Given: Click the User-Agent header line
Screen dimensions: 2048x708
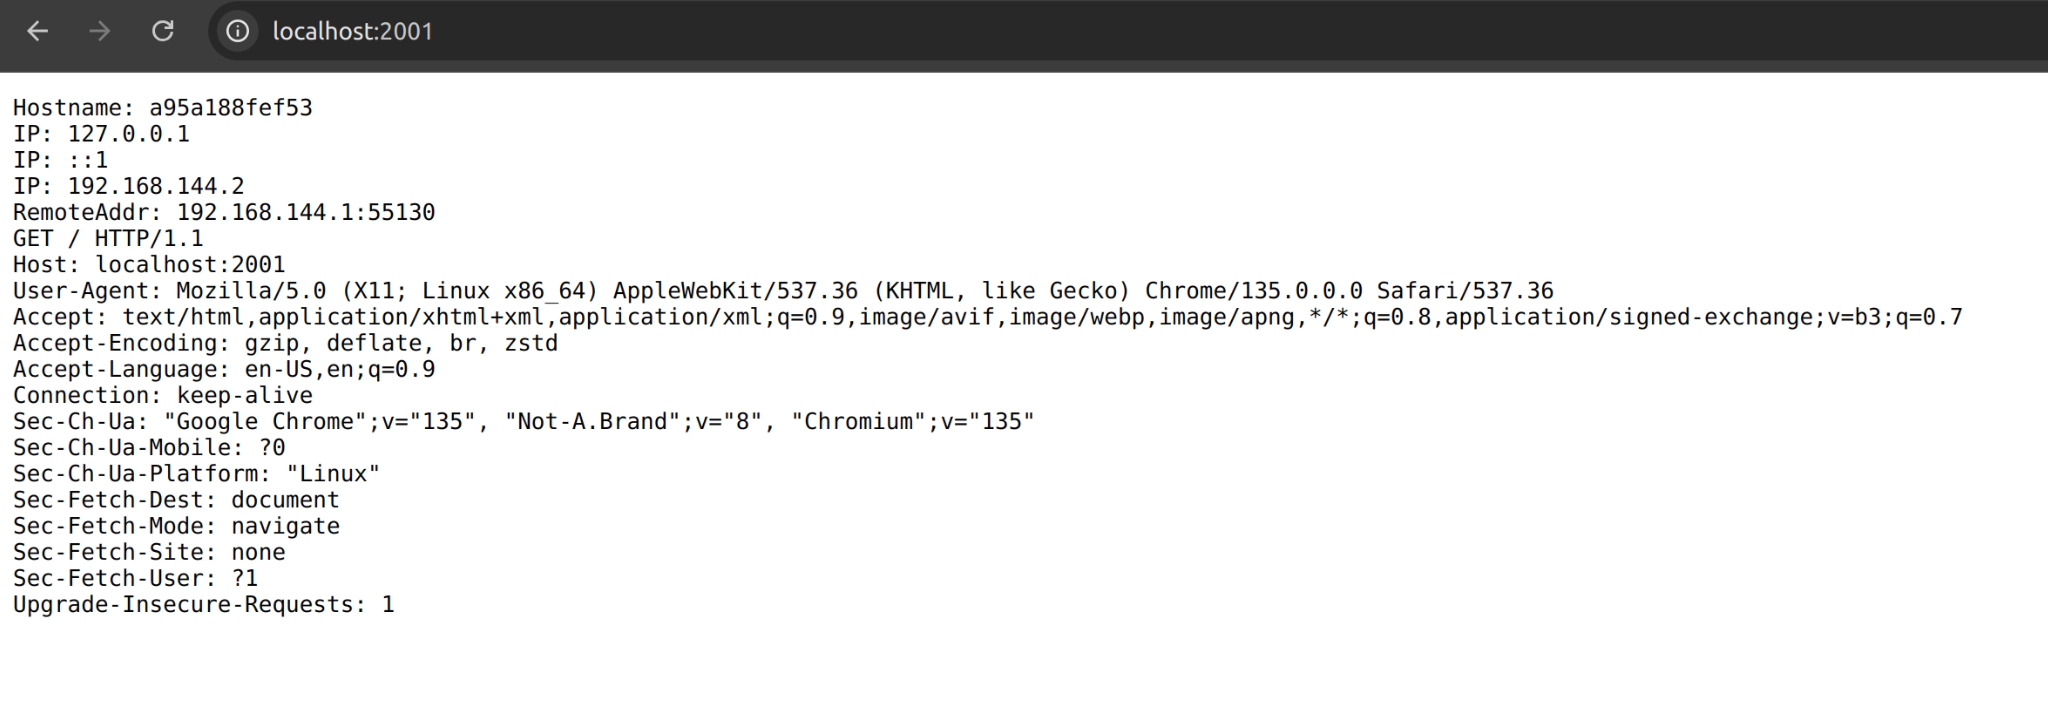Looking at the screenshot, I should (783, 291).
